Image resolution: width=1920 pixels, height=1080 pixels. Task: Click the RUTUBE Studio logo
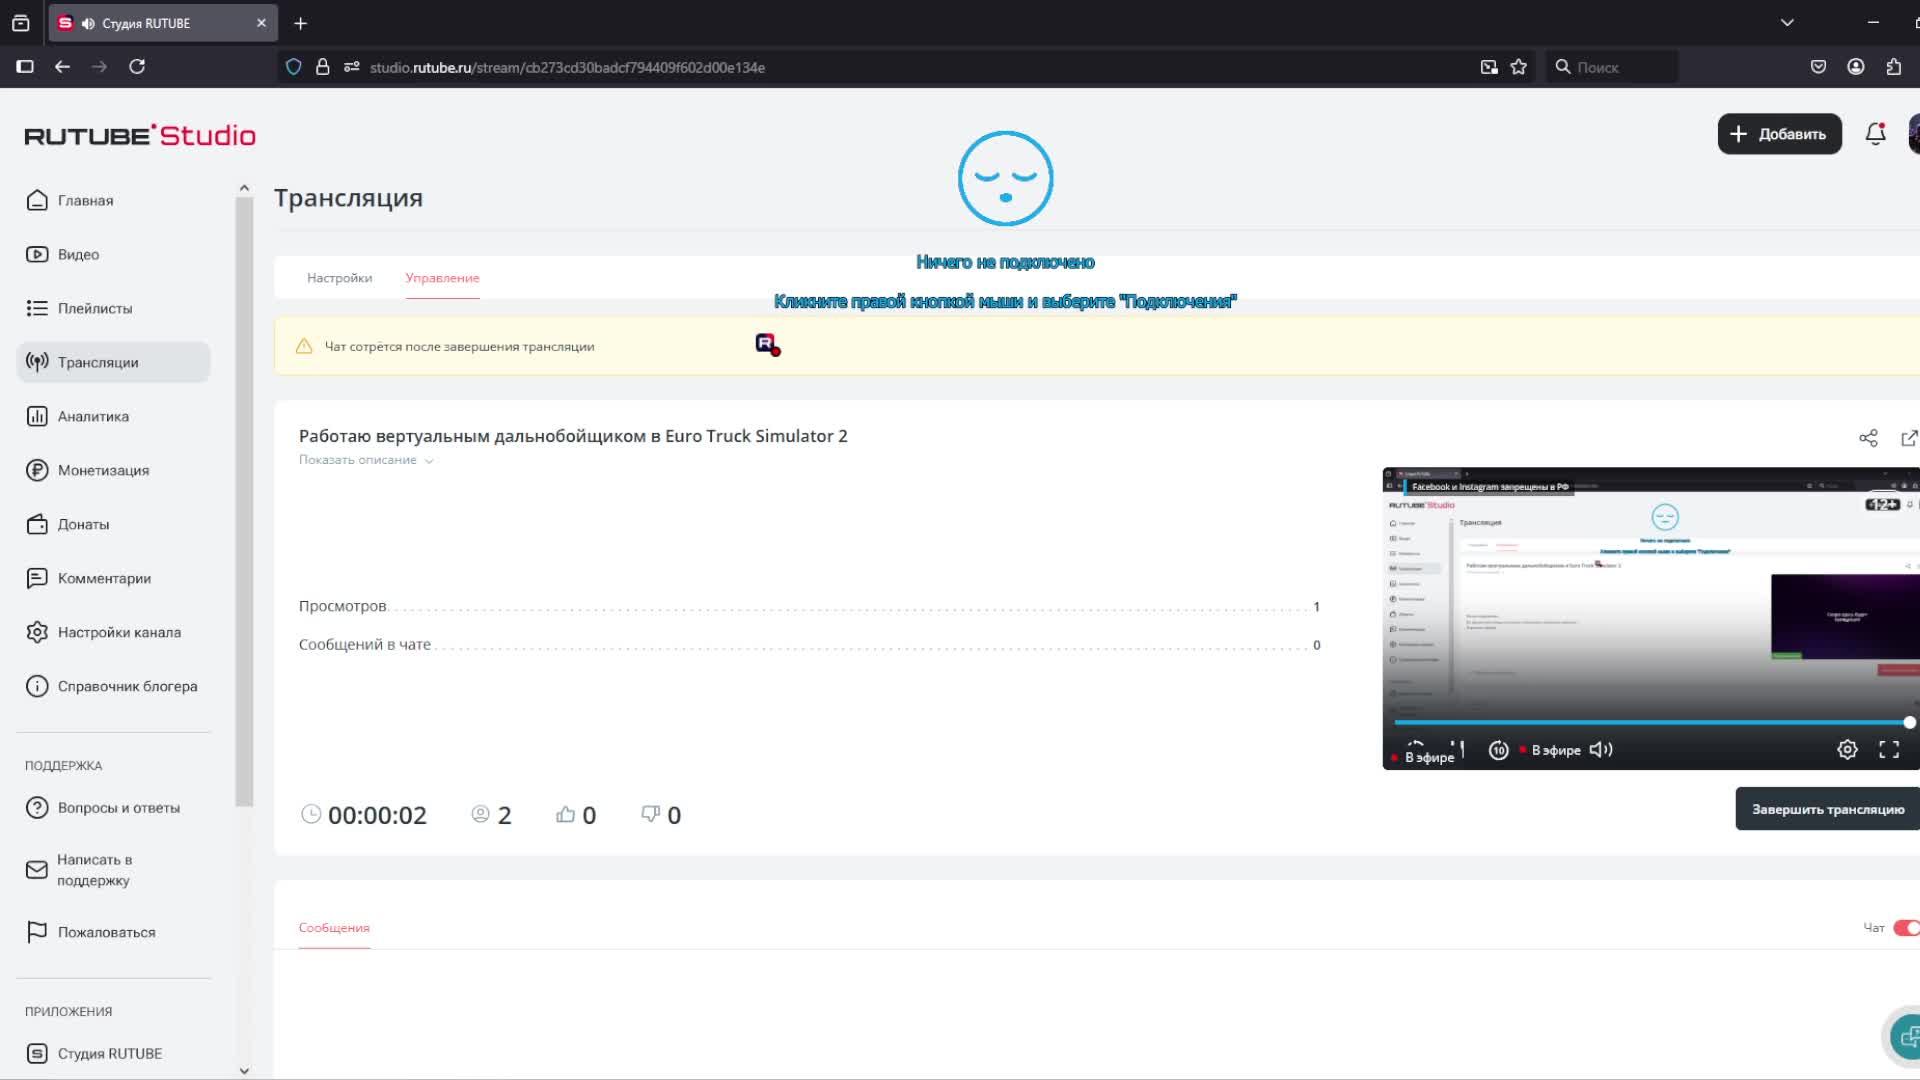click(140, 135)
